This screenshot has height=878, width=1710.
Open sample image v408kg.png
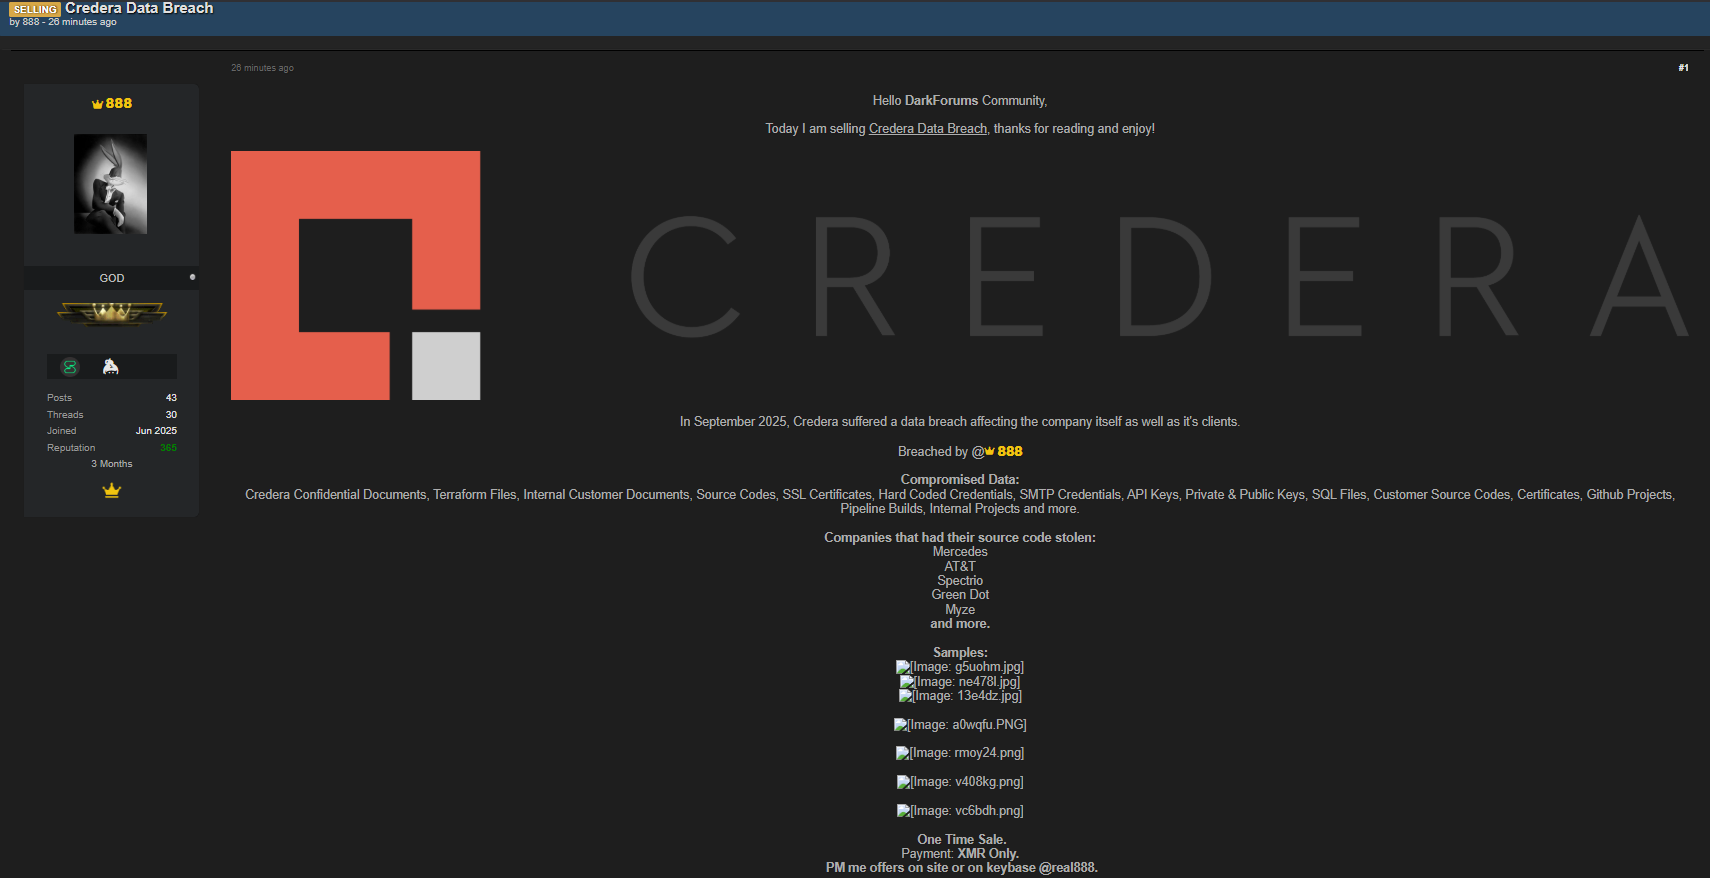pyautogui.click(x=959, y=782)
